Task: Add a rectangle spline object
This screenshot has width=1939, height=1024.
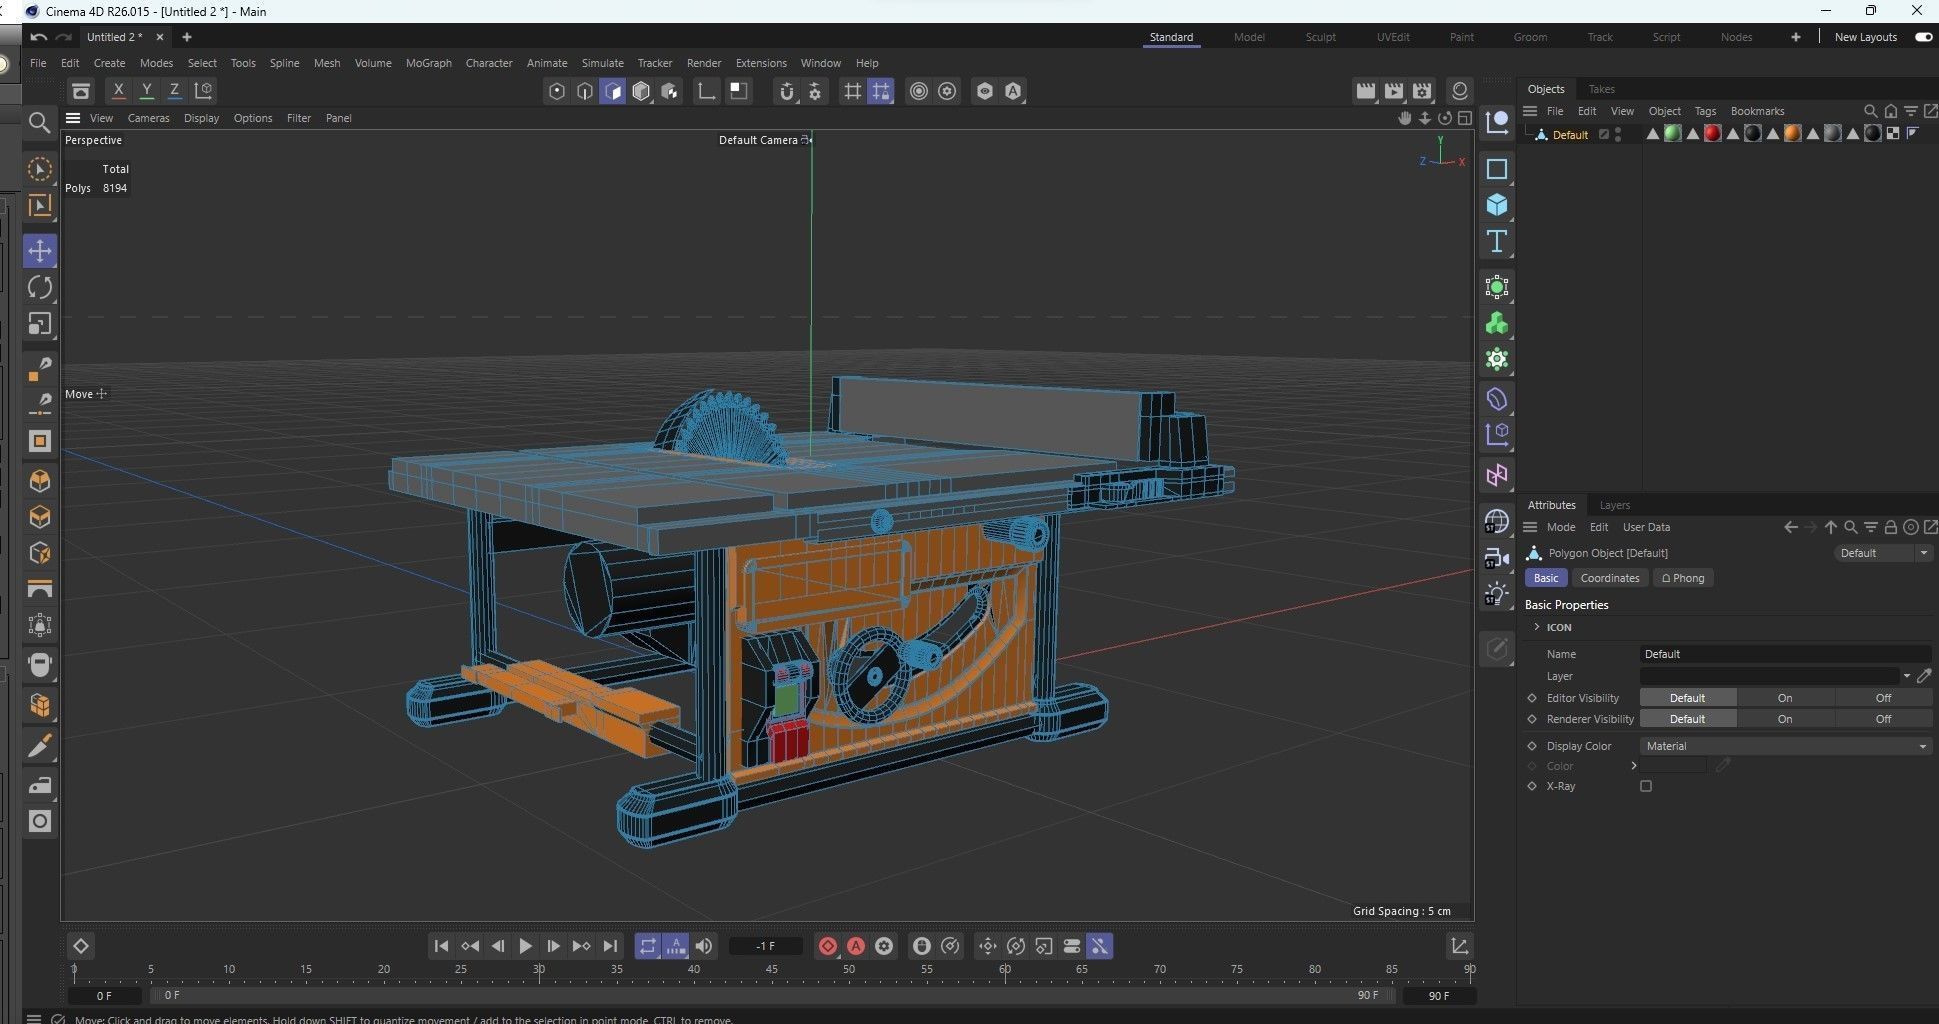Action: [1497, 169]
